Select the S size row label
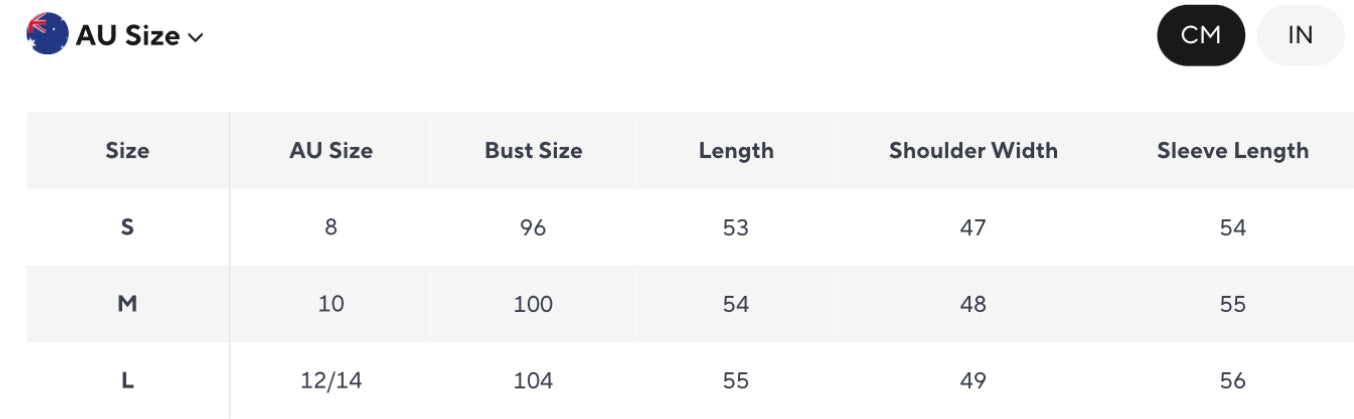1354x419 pixels. [x=127, y=228]
